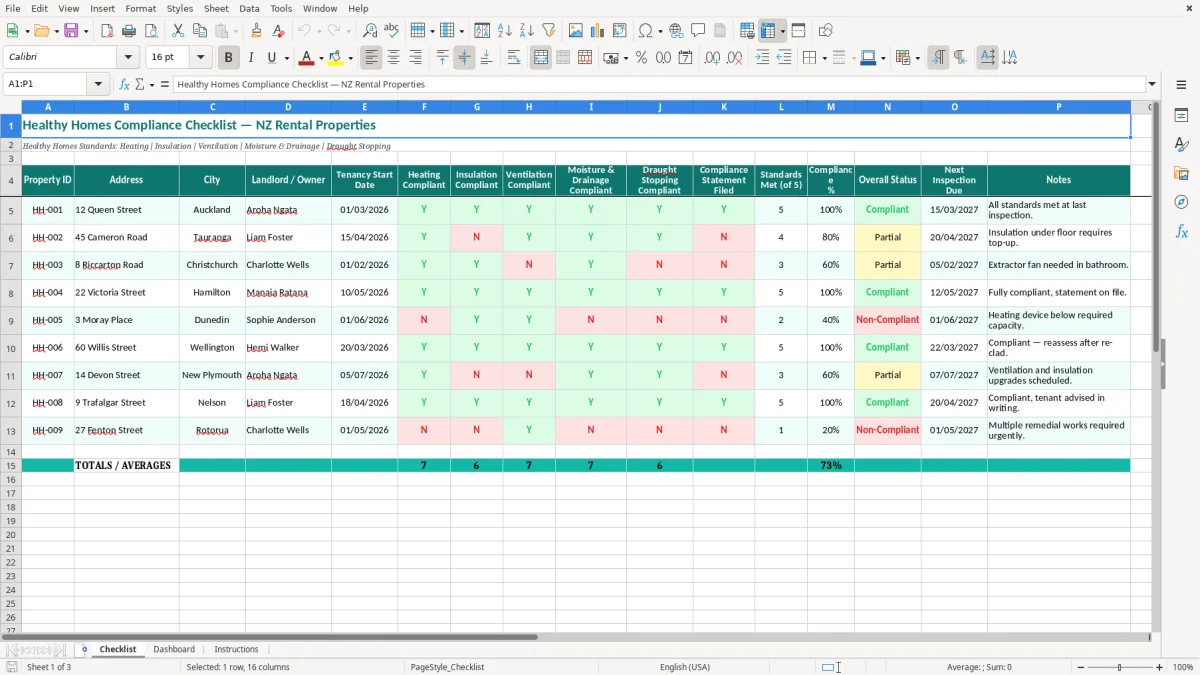This screenshot has height=675, width=1200.
Task: Click the Print icon
Action: coord(129,31)
